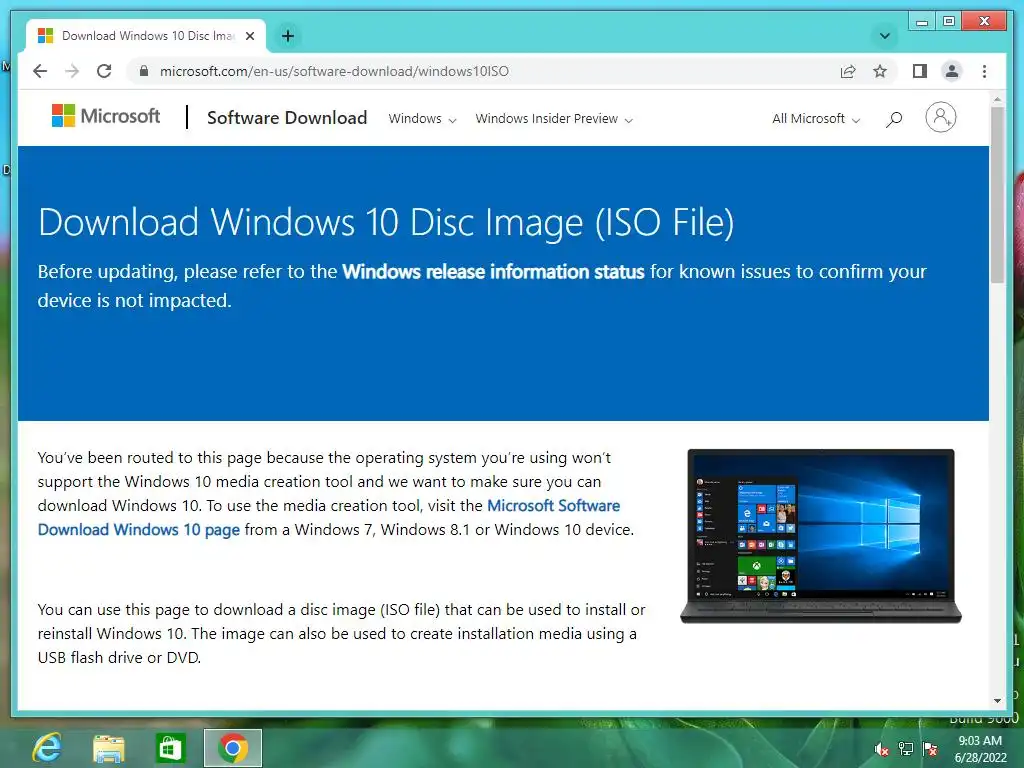This screenshot has width=1024, height=768.
Task: Click the browser back arrow
Action: [40, 71]
